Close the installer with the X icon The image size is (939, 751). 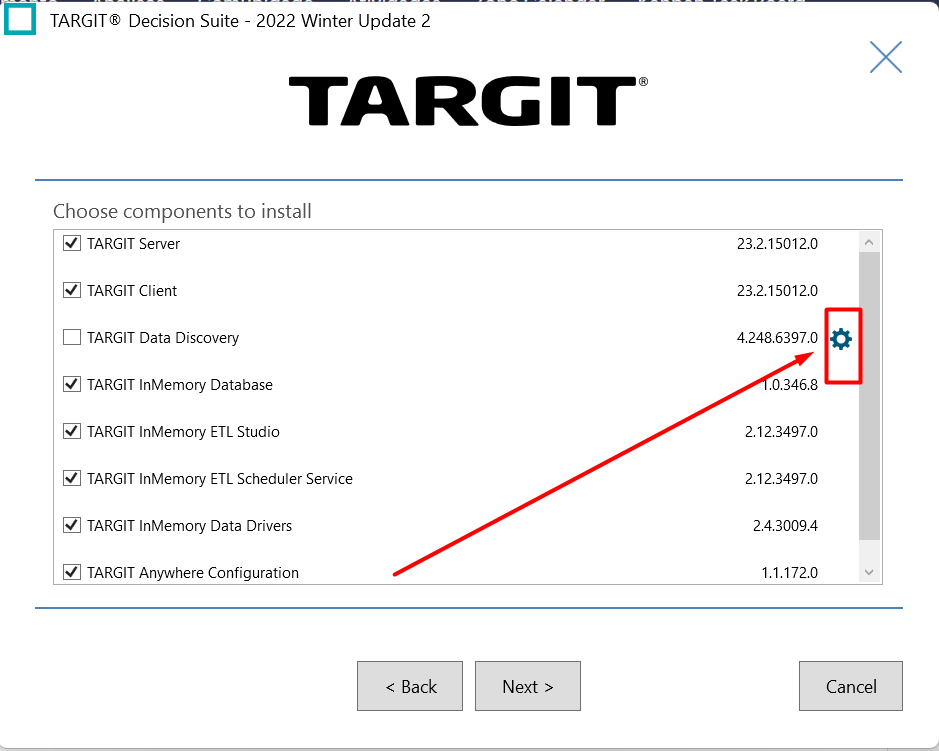pos(886,57)
